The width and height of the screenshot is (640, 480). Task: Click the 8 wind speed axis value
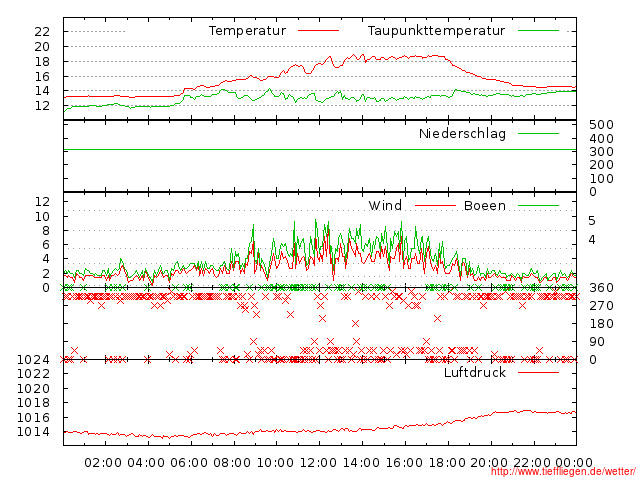pos(46,231)
